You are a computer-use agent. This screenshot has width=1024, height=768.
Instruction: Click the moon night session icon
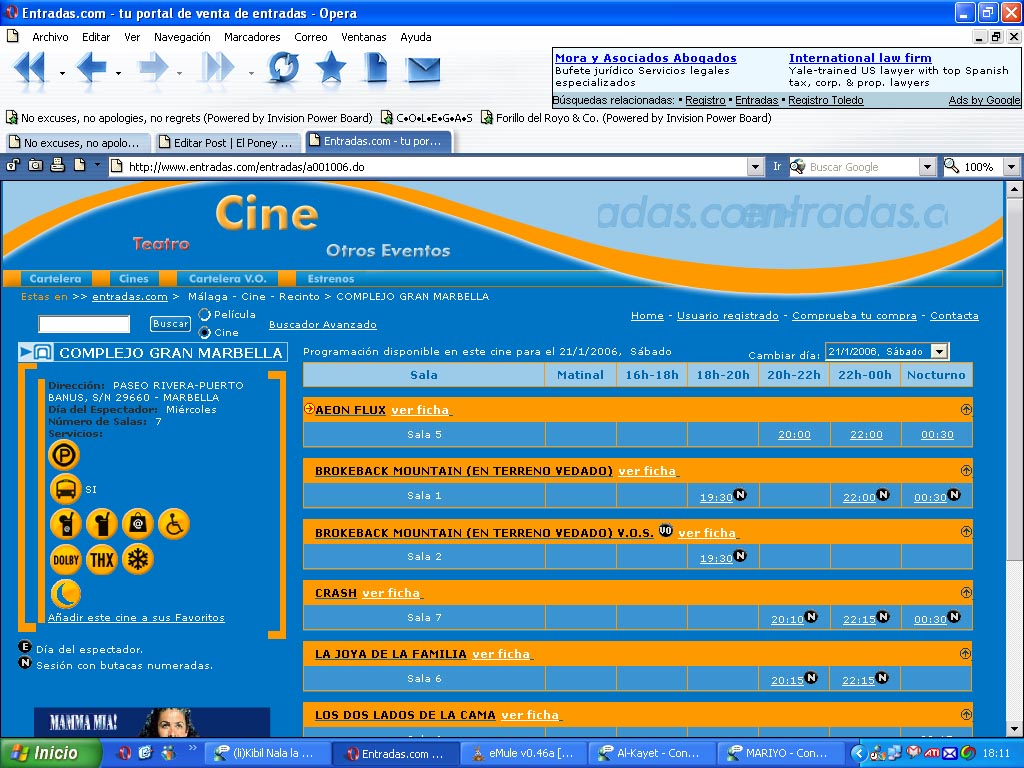point(66,594)
